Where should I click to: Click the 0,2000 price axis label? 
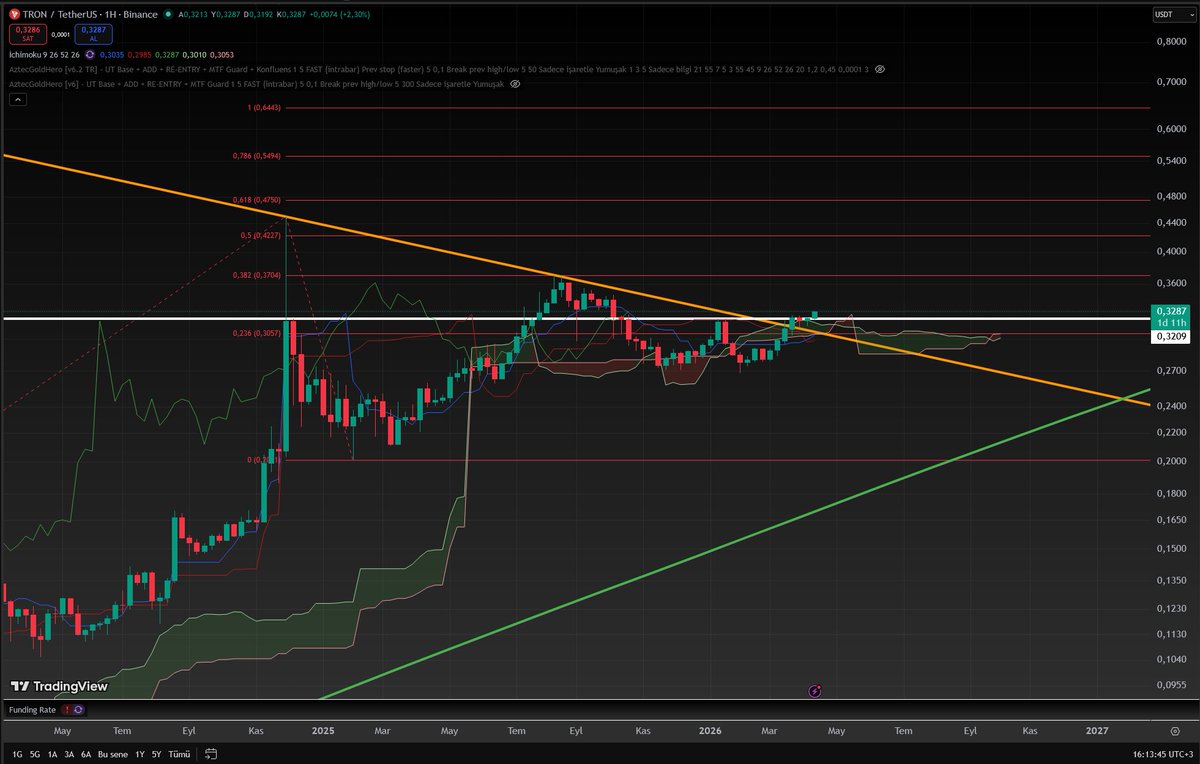[1171, 461]
